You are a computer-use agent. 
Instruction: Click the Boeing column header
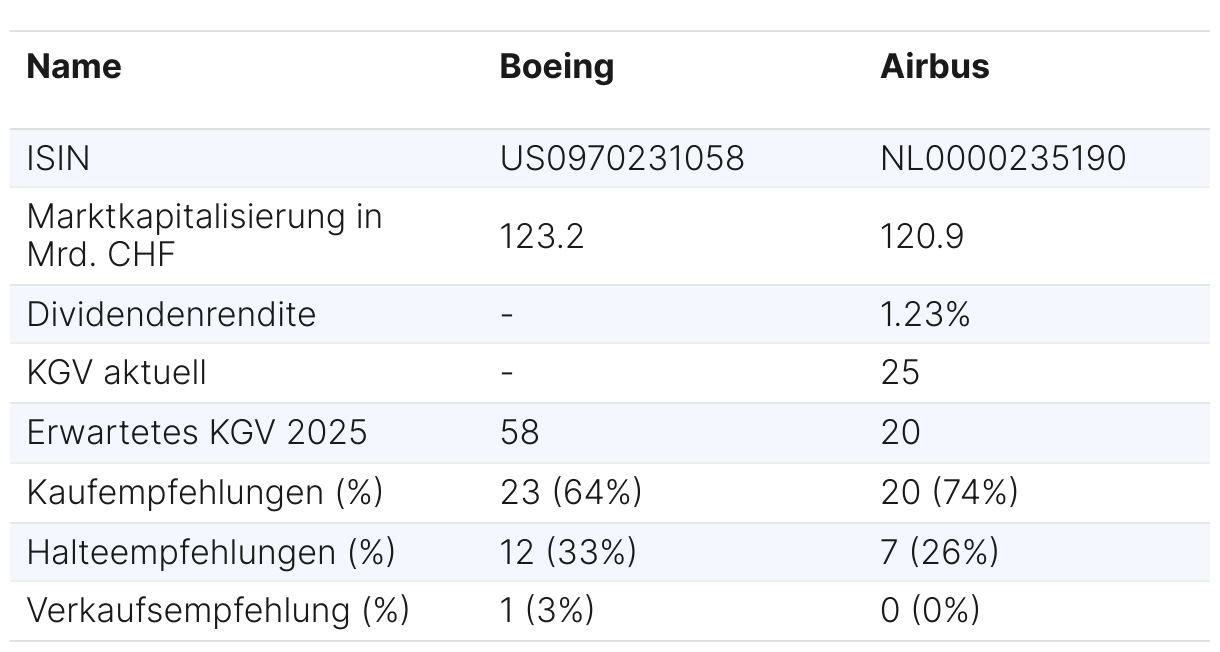(556, 67)
